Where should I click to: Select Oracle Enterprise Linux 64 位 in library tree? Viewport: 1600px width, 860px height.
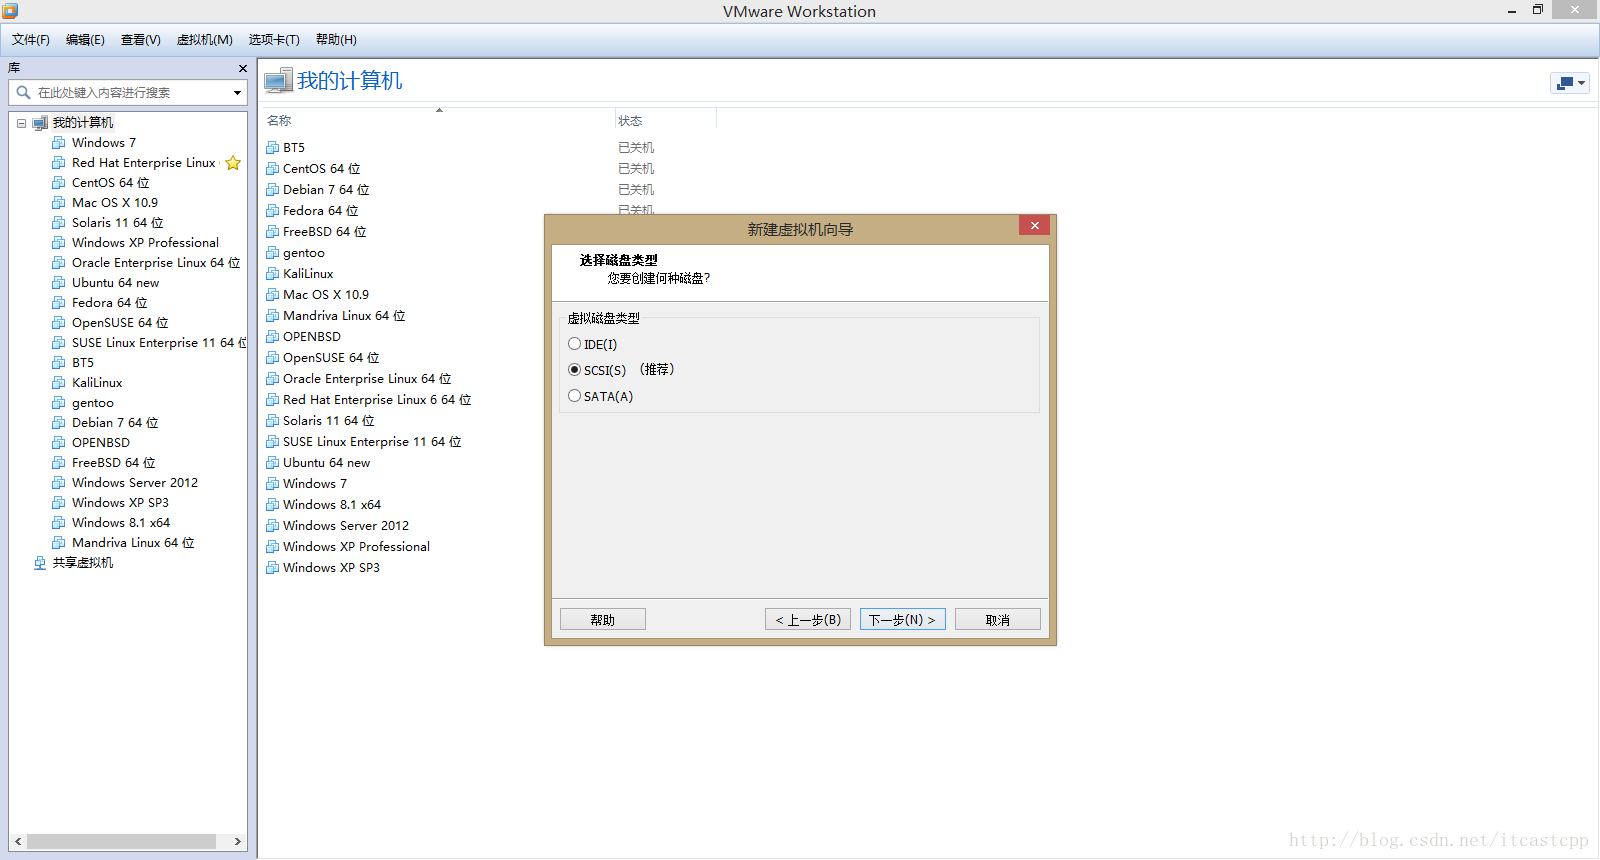pos(156,263)
